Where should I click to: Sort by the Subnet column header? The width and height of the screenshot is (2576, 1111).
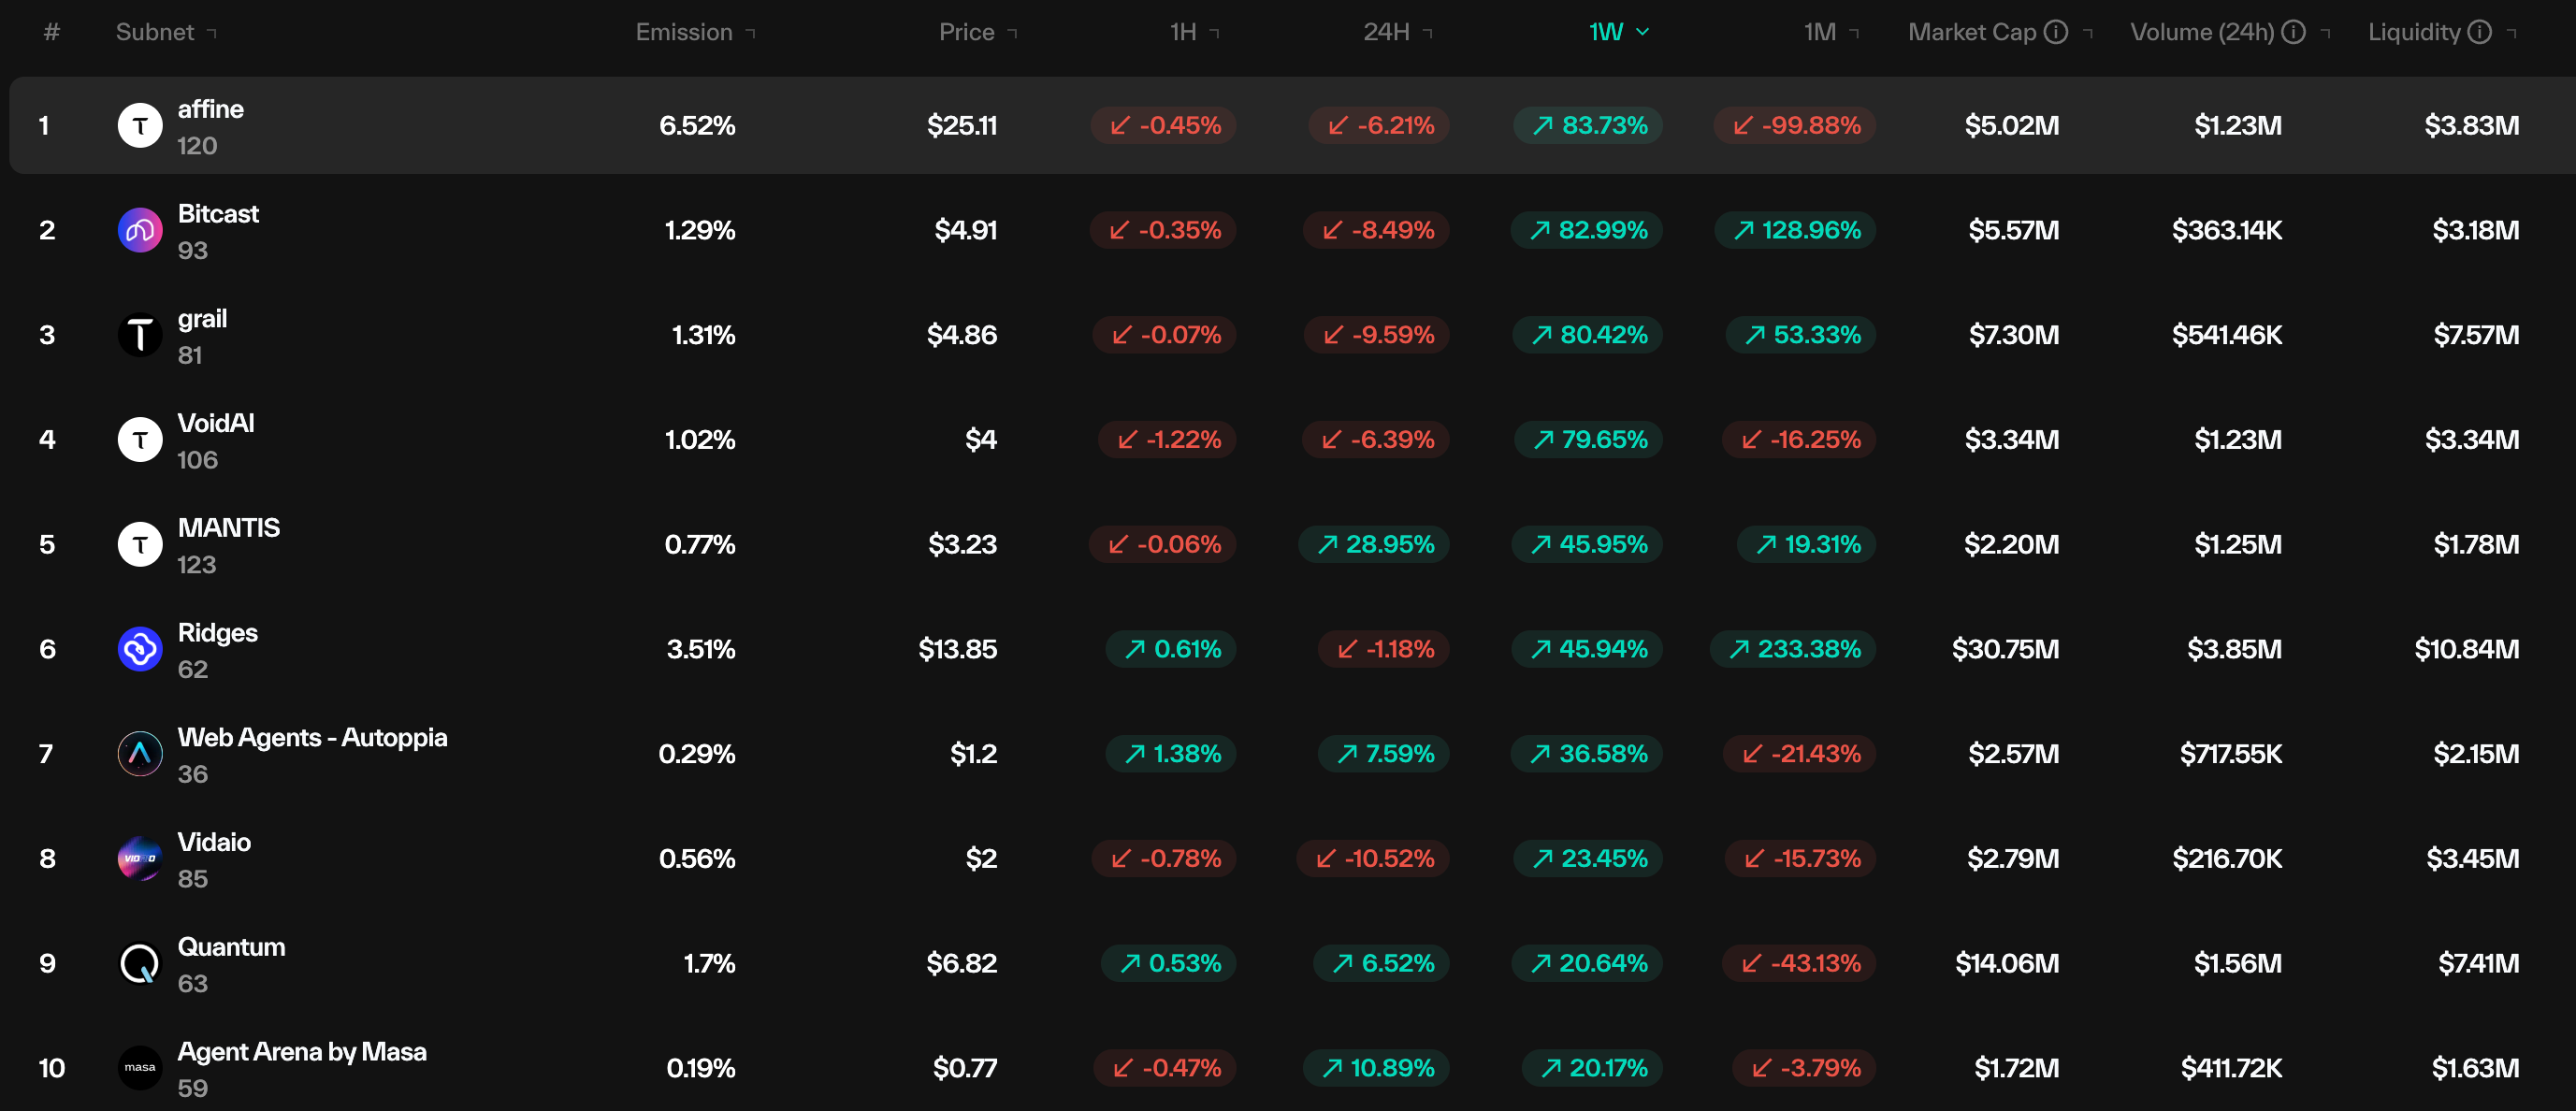tap(155, 32)
